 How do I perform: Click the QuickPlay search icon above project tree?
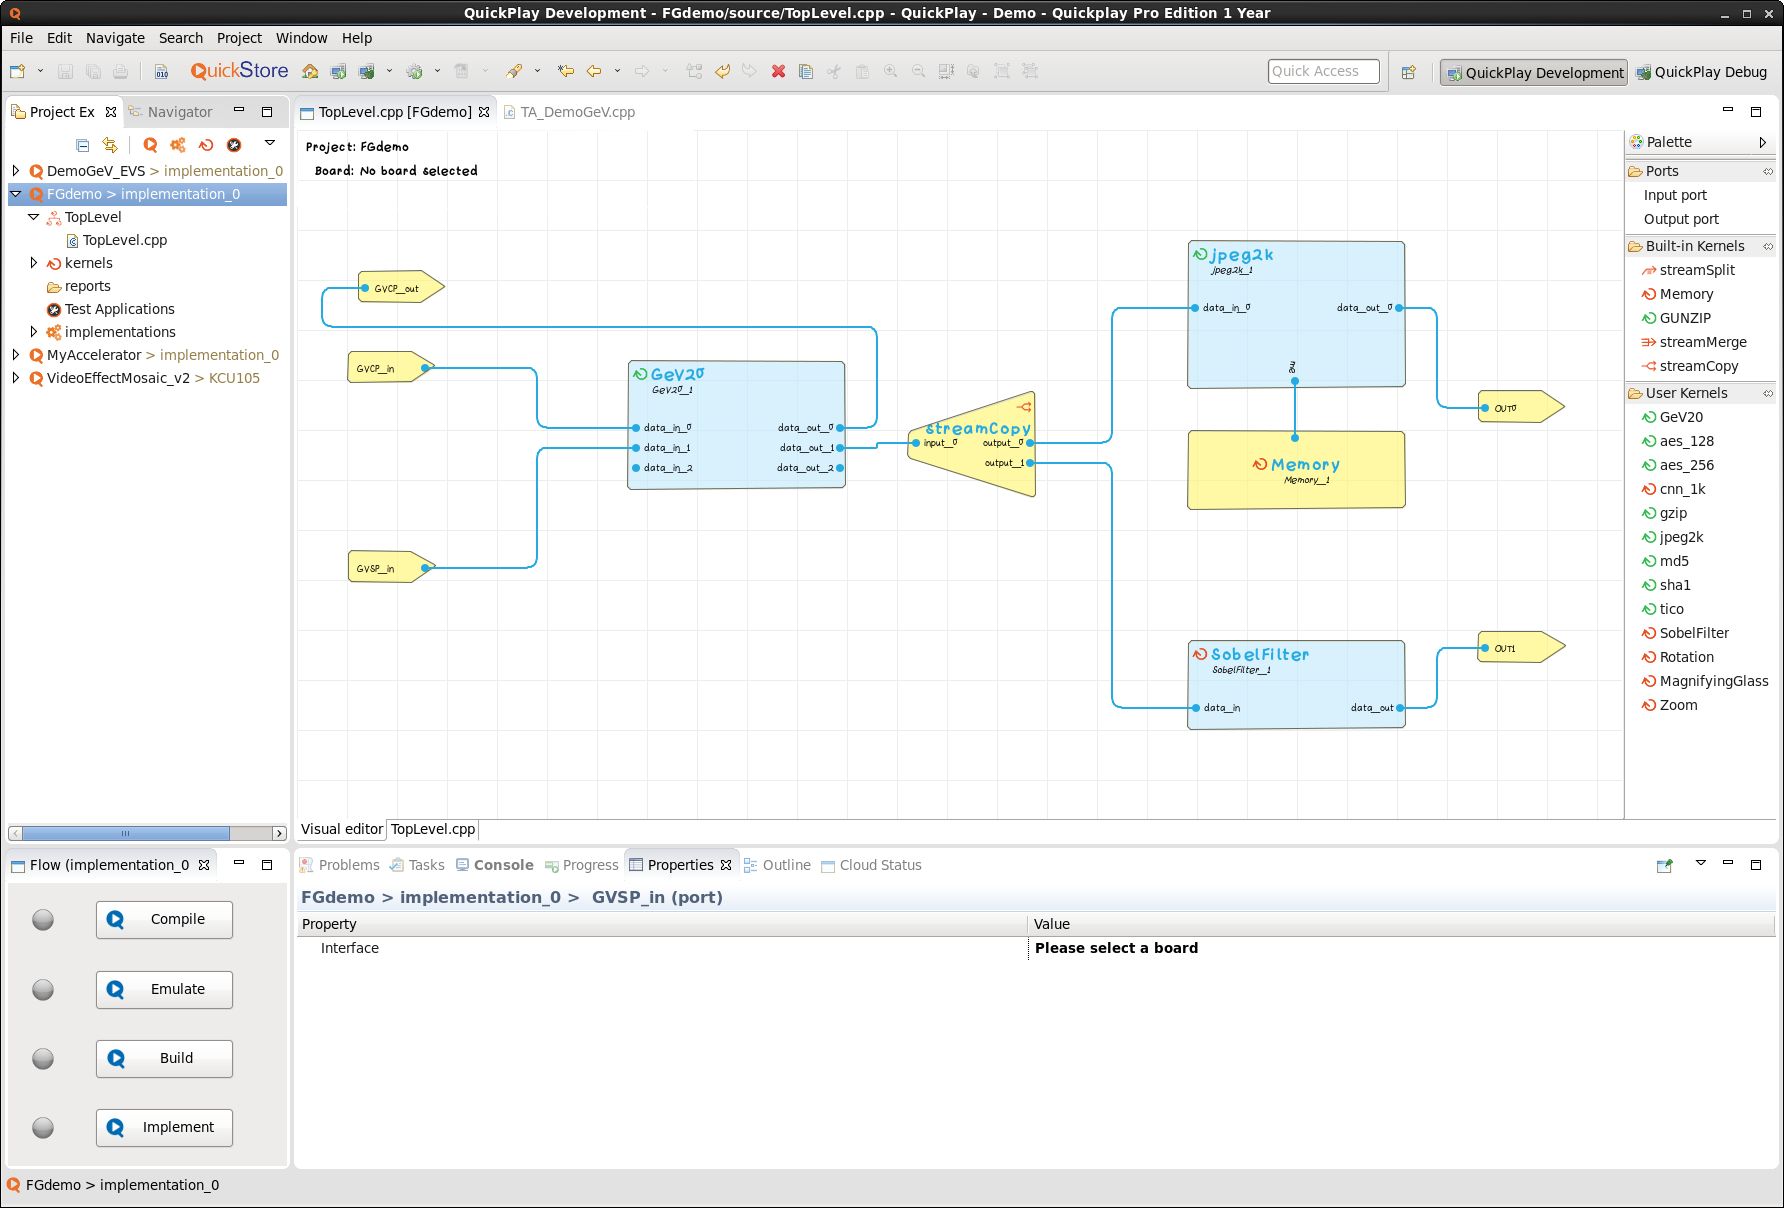150,144
